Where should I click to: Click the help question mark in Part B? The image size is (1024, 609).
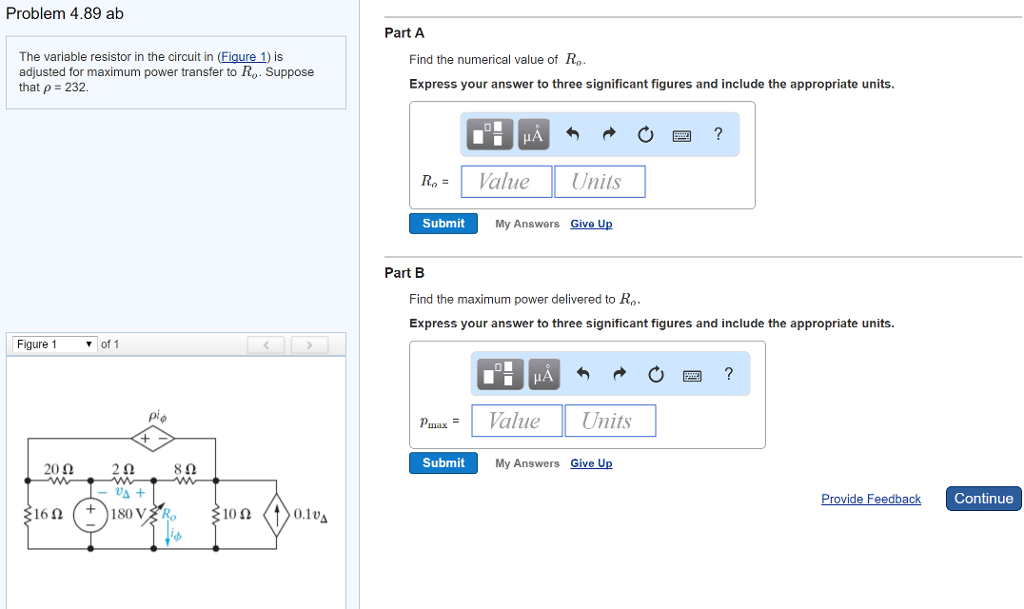(728, 374)
